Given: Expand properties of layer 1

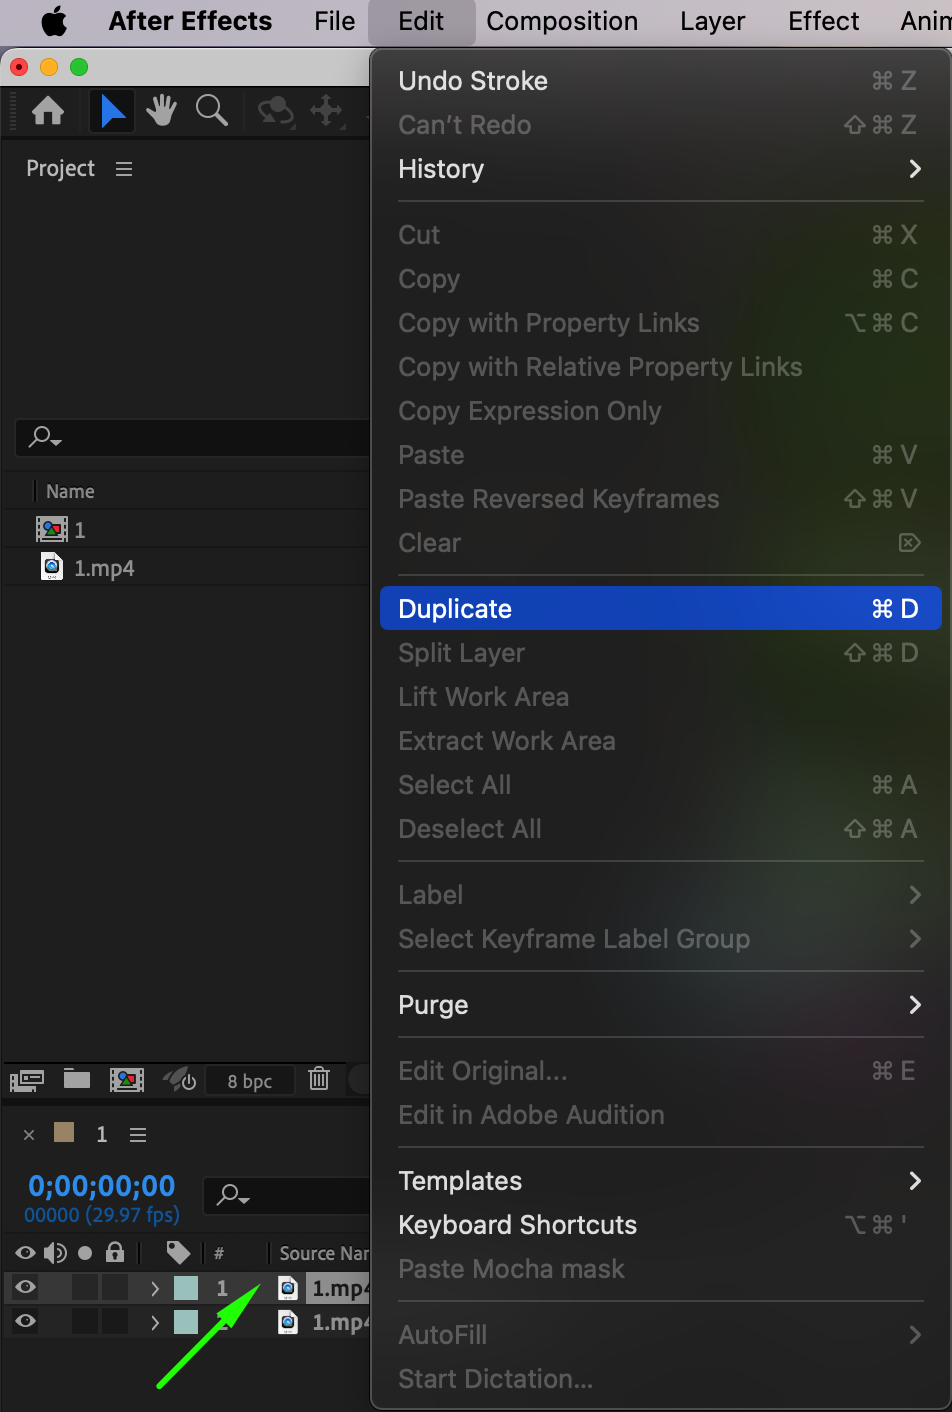Looking at the screenshot, I should coord(155,1288).
